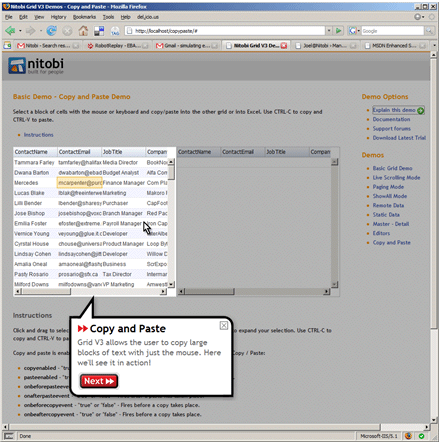
Task: Click the red Next button in tooltip
Action: point(99,381)
